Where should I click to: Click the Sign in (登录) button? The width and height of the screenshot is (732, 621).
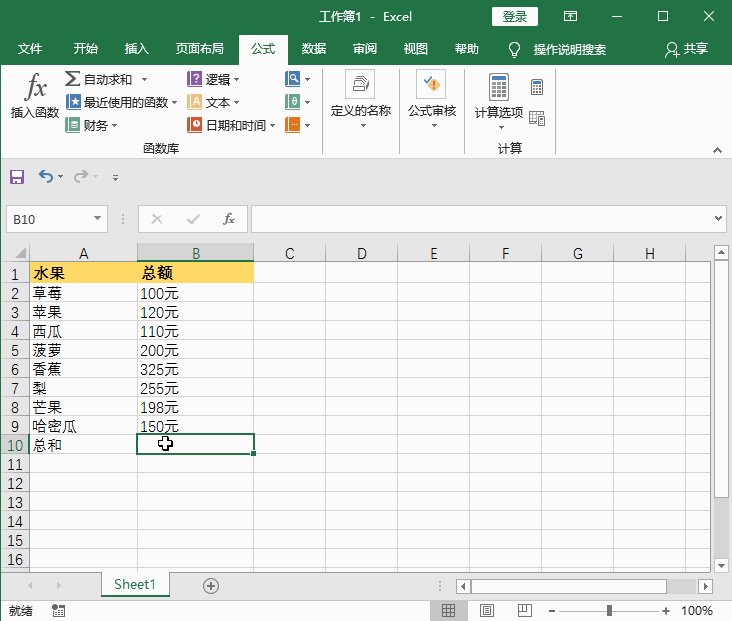(x=515, y=17)
